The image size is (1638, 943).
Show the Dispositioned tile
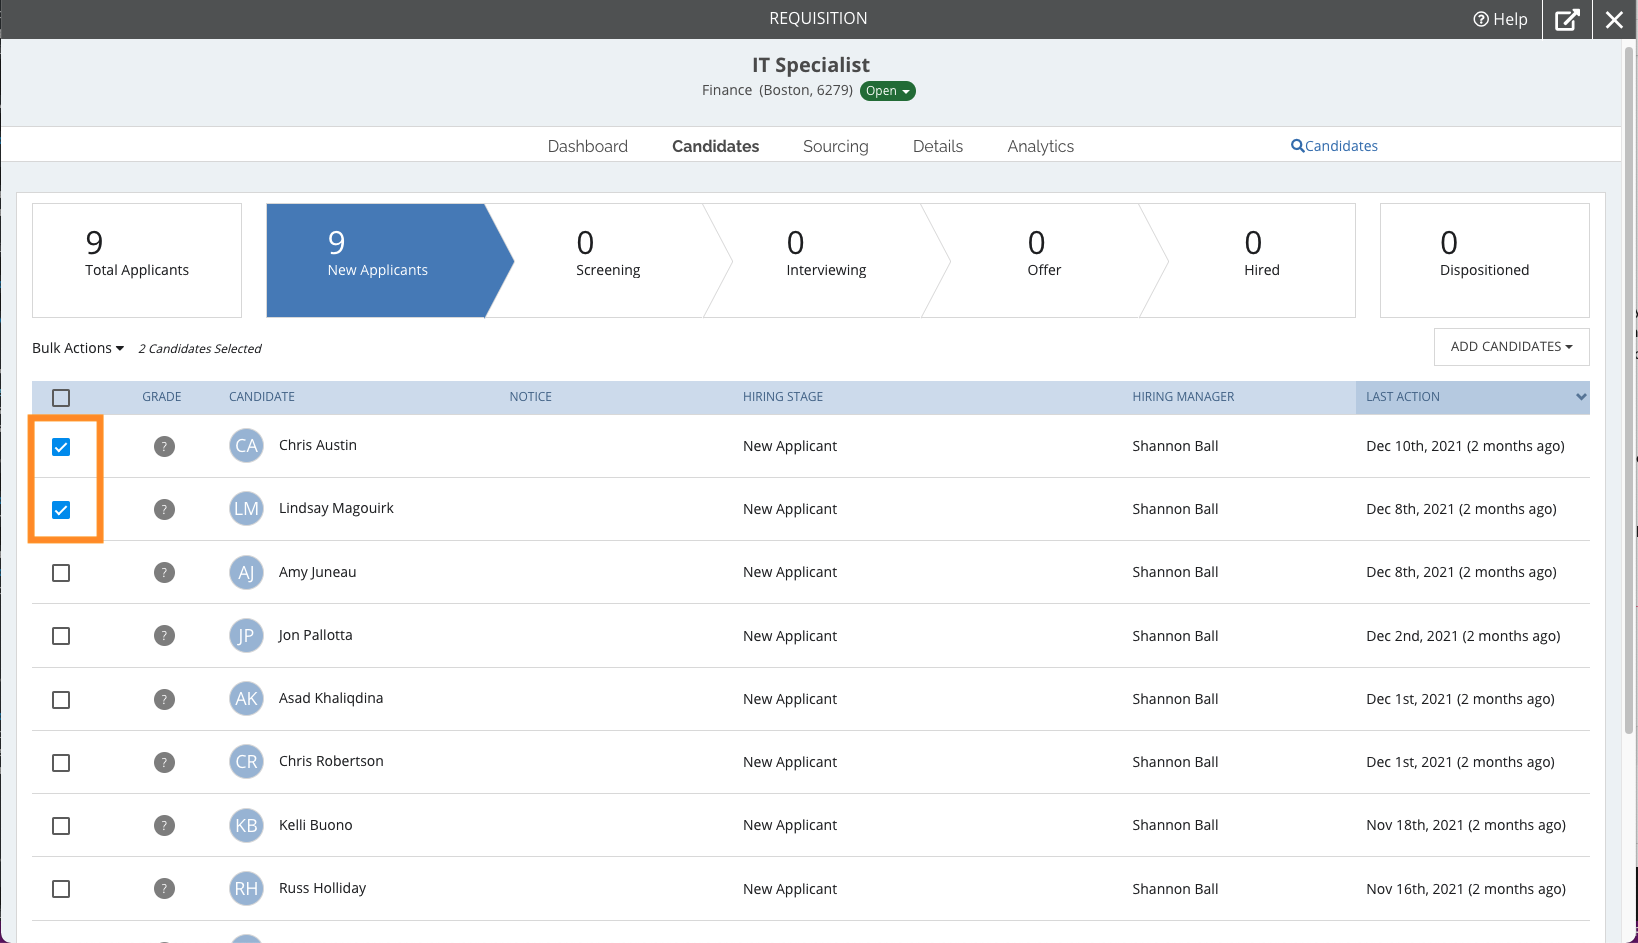[x=1485, y=260]
